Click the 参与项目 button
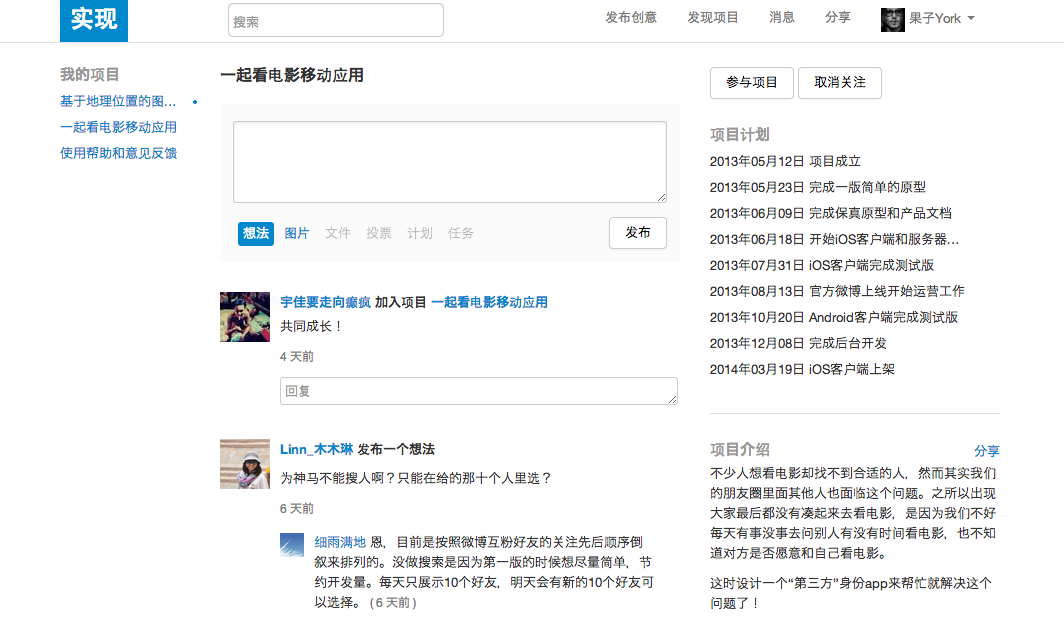The image size is (1064, 618). point(751,83)
